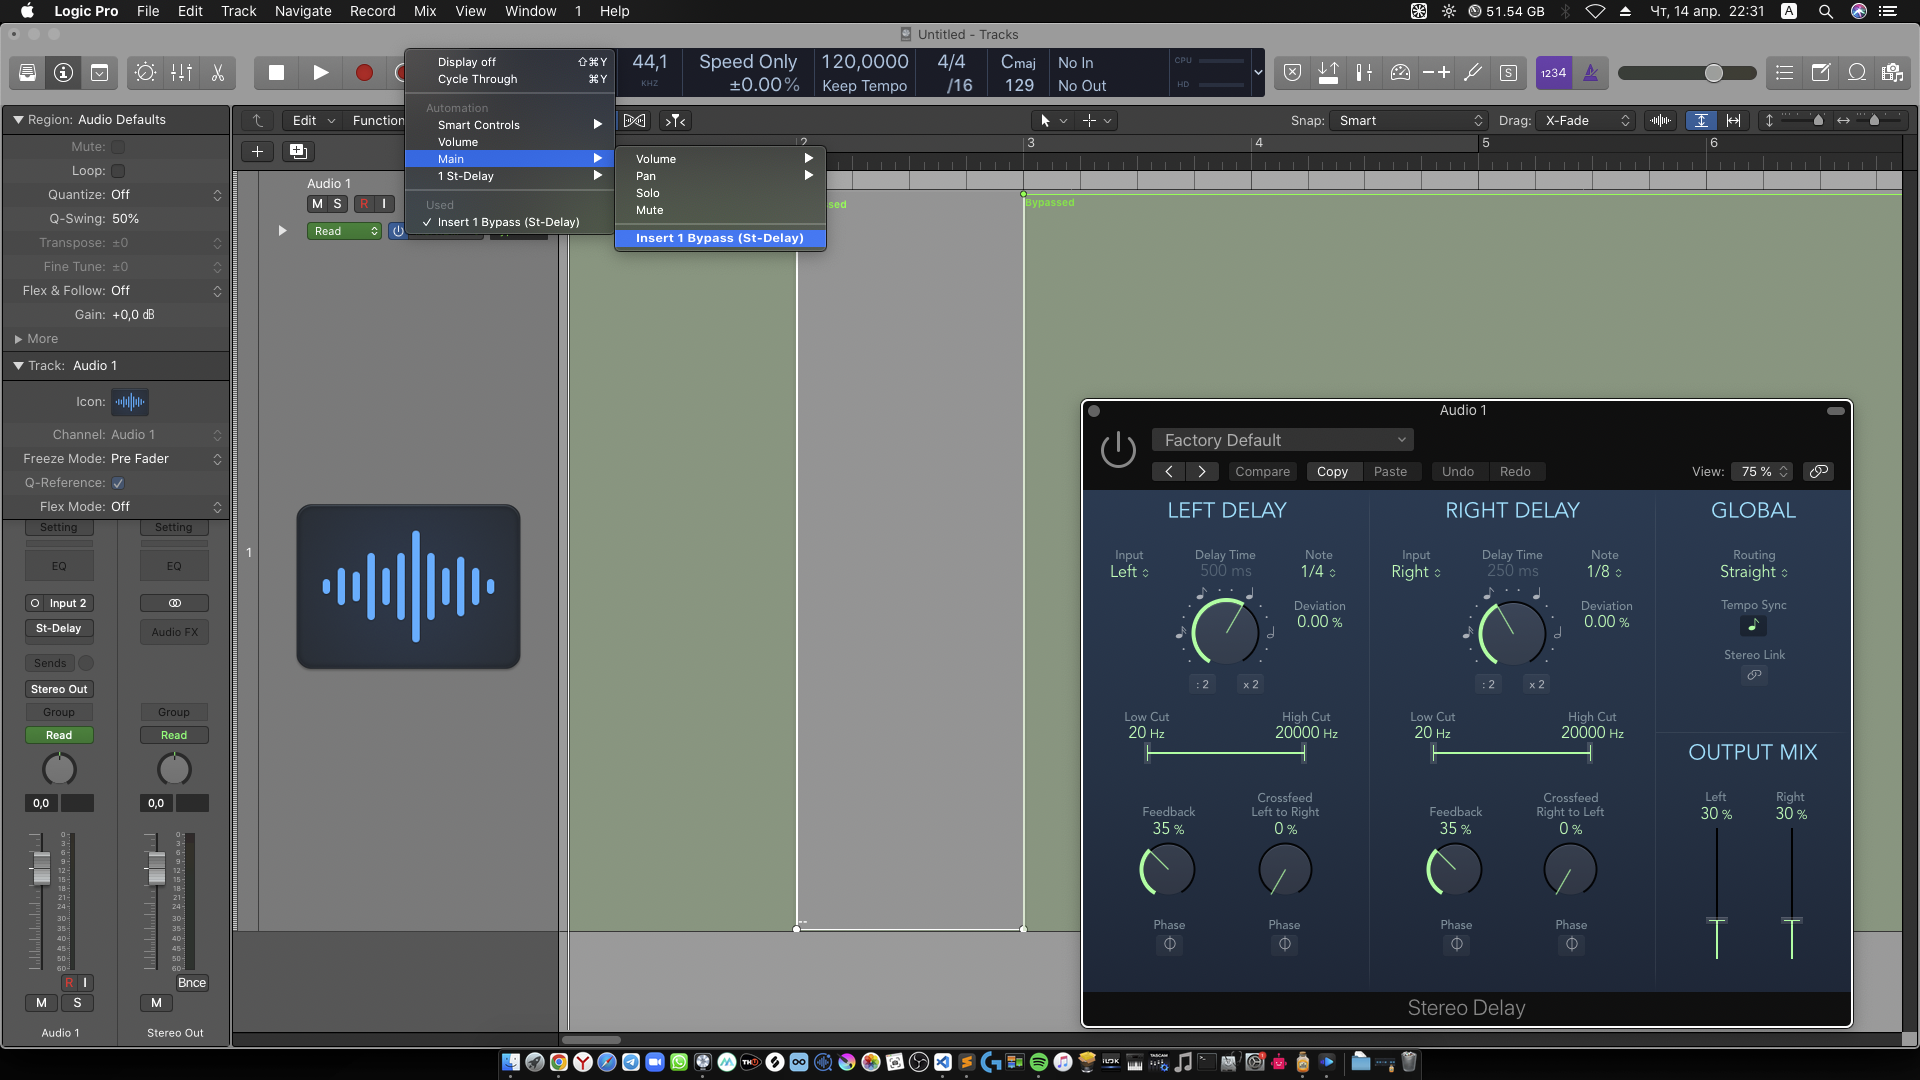Select Cycle Through menu item
The width and height of the screenshot is (1920, 1080).
point(510,79)
